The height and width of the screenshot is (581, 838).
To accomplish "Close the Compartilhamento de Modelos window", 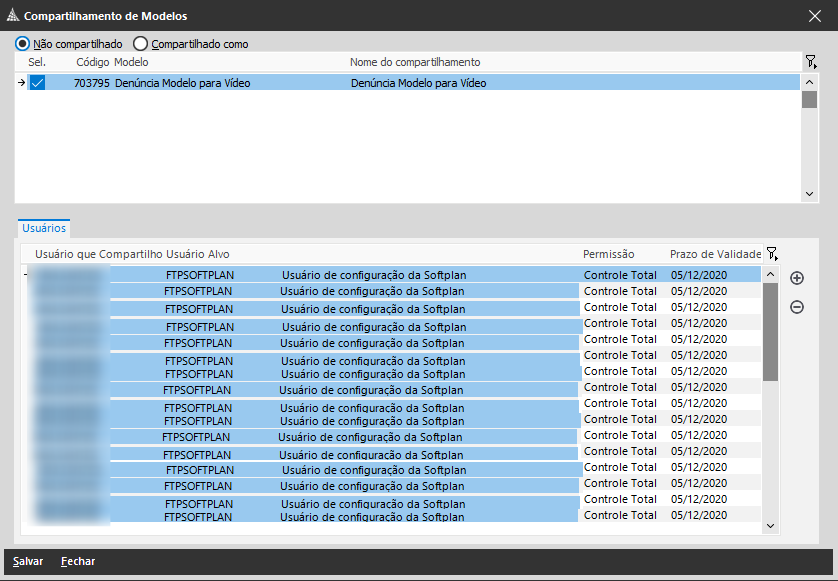I will click(814, 16).
